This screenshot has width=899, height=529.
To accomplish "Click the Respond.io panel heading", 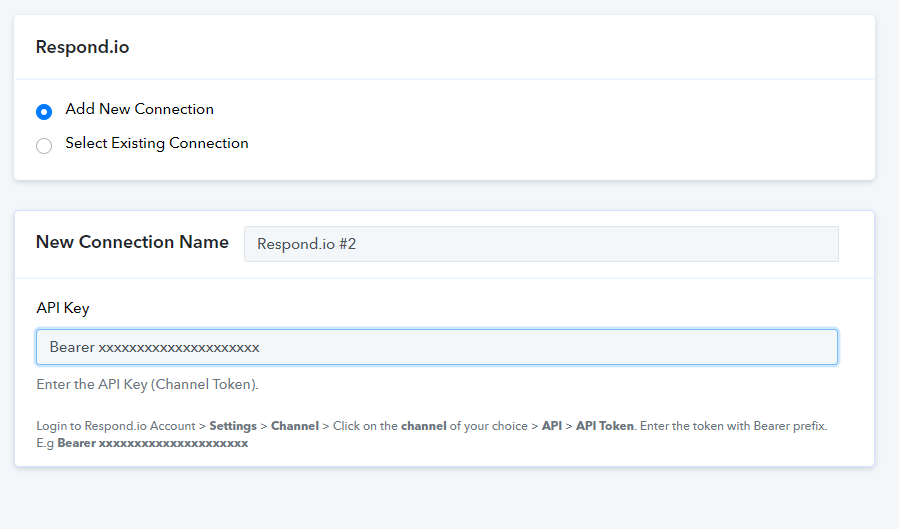I will pyautogui.click(x=83, y=47).
